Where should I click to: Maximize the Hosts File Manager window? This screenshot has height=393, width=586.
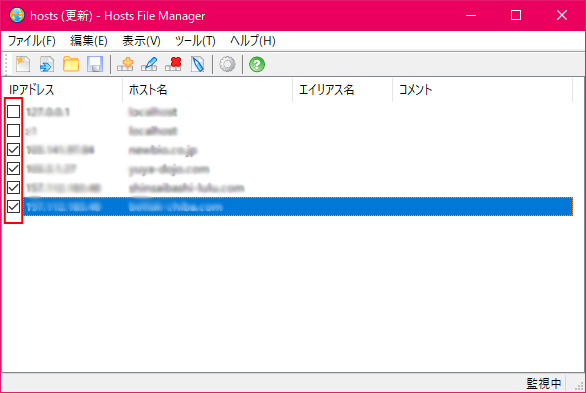tap(516, 15)
